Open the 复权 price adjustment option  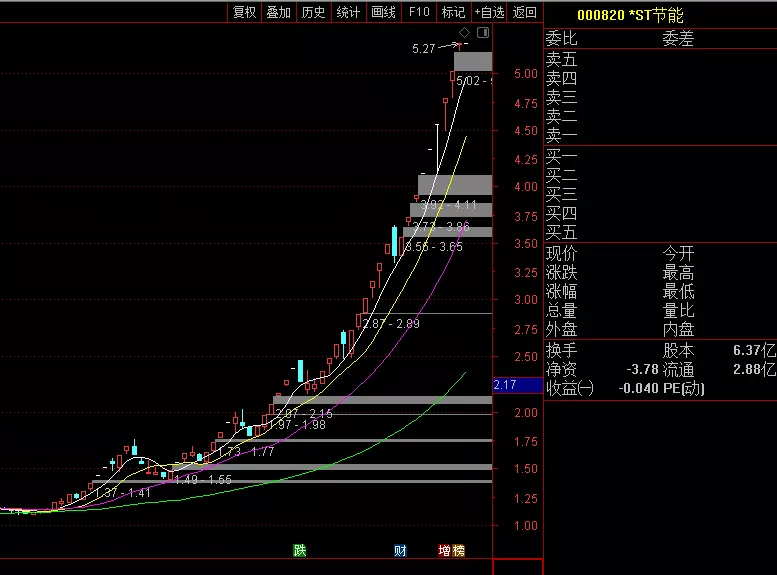click(244, 12)
